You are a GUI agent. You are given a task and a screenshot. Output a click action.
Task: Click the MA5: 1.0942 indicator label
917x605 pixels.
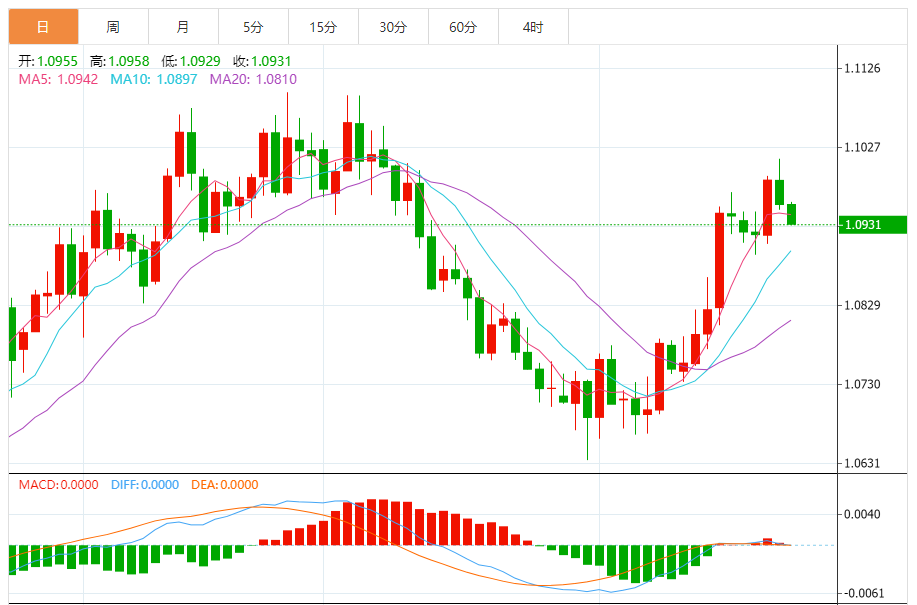(x=58, y=79)
